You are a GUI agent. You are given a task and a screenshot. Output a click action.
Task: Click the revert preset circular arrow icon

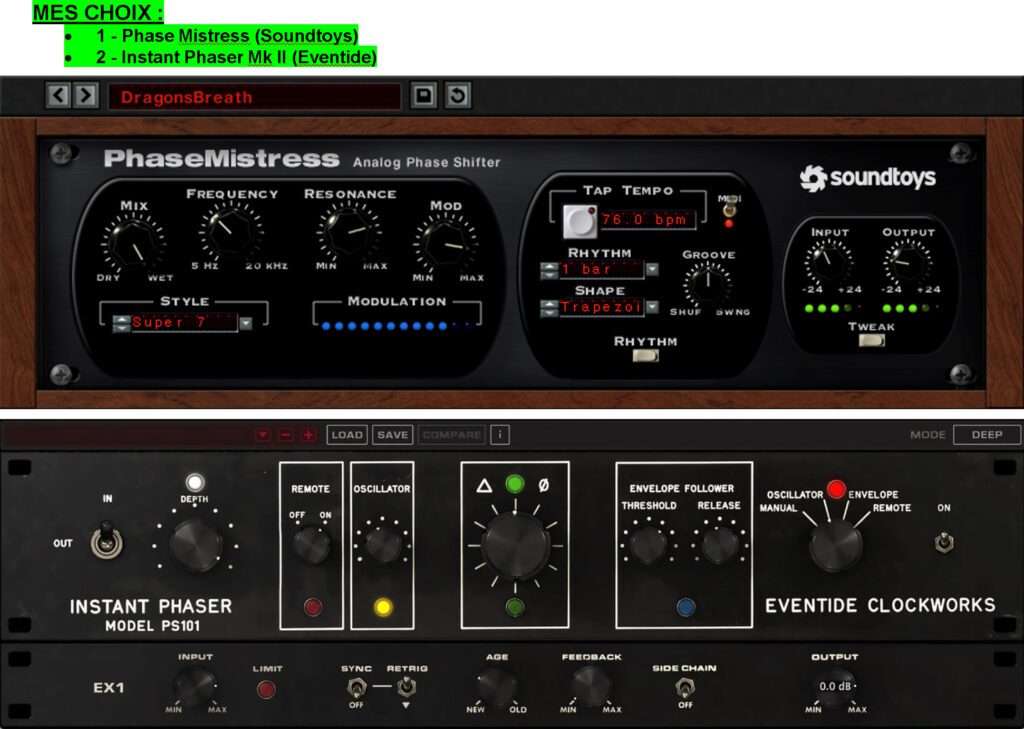click(x=457, y=96)
